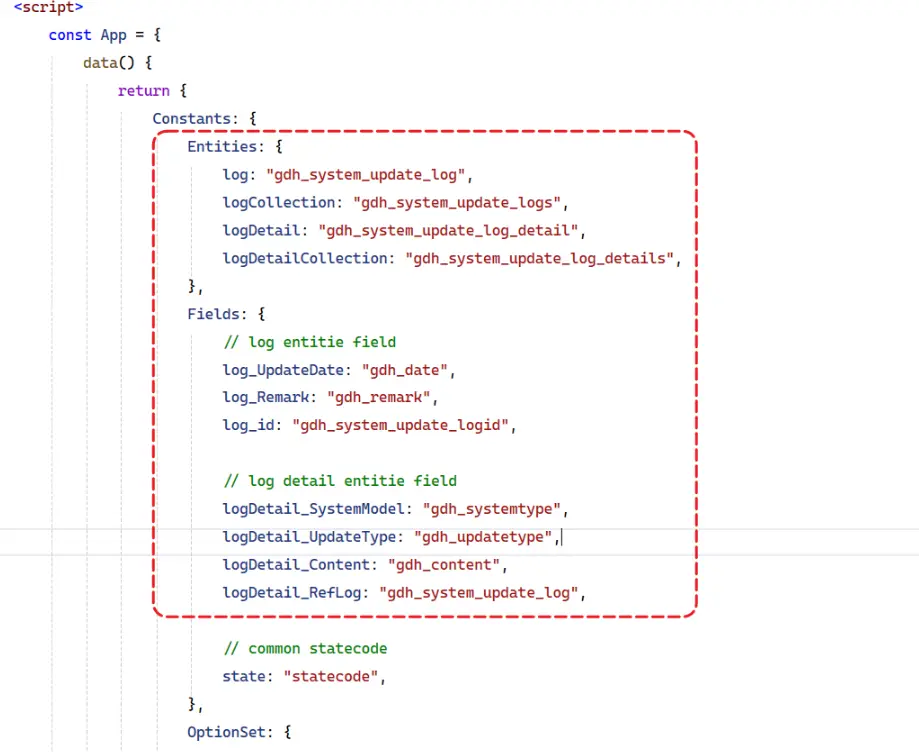Click the App constant name
919x752 pixels.
pos(114,35)
